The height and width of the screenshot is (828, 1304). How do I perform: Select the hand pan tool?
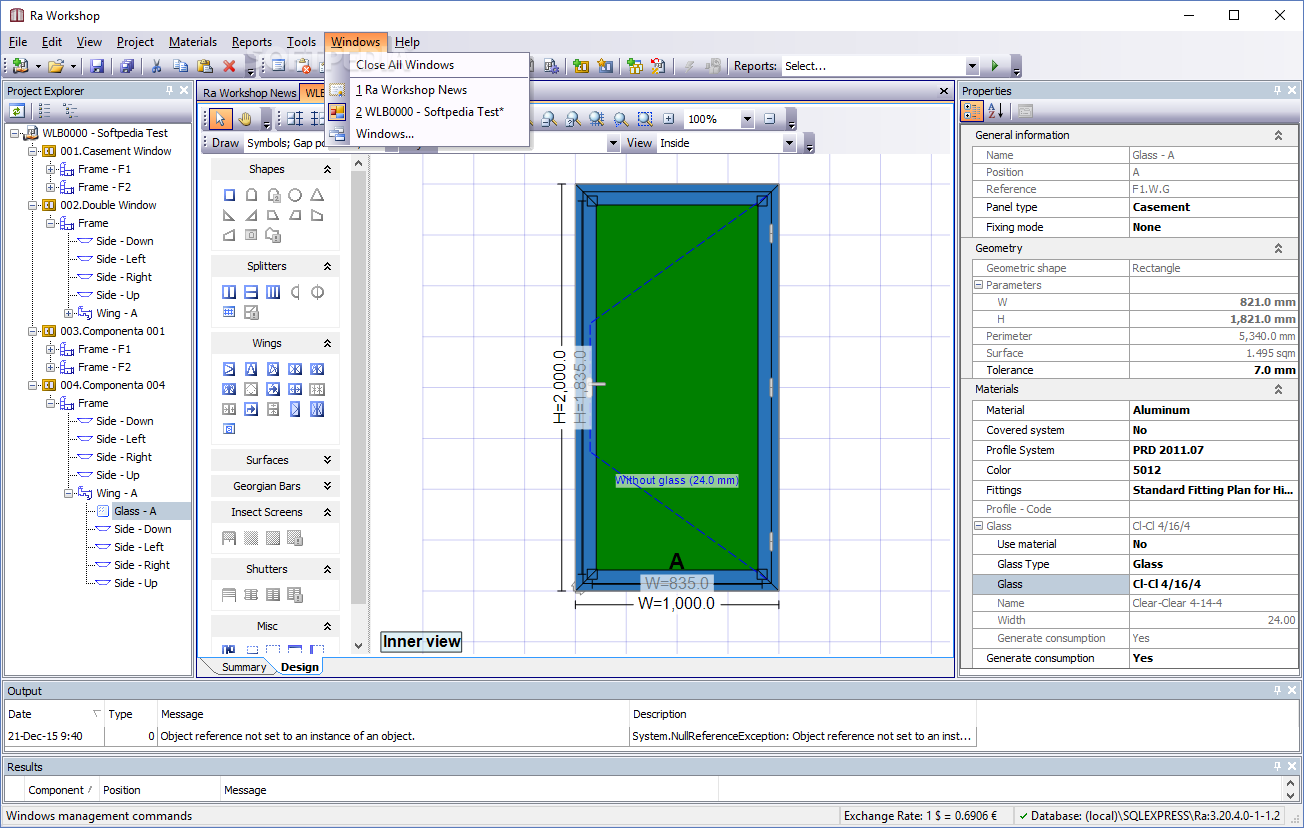[x=244, y=119]
